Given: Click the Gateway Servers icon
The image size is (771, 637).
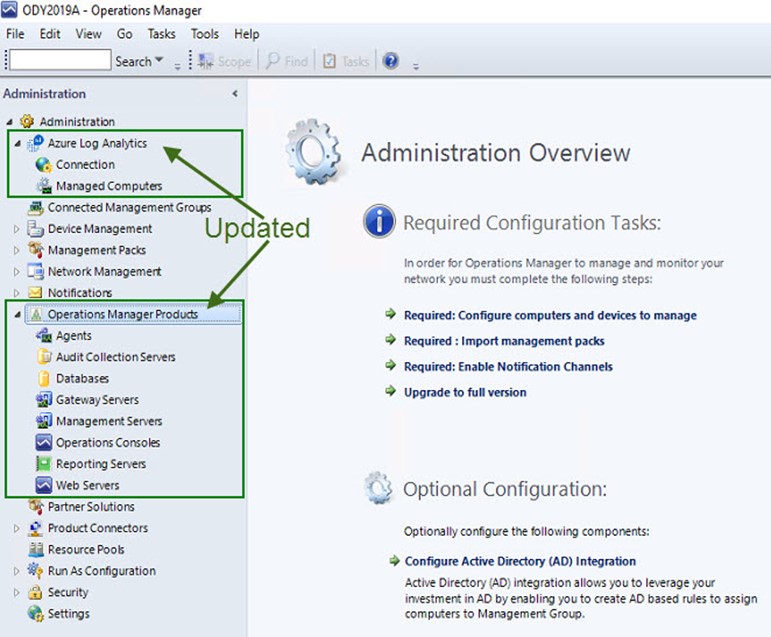Looking at the screenshot, I should (44, 400).
